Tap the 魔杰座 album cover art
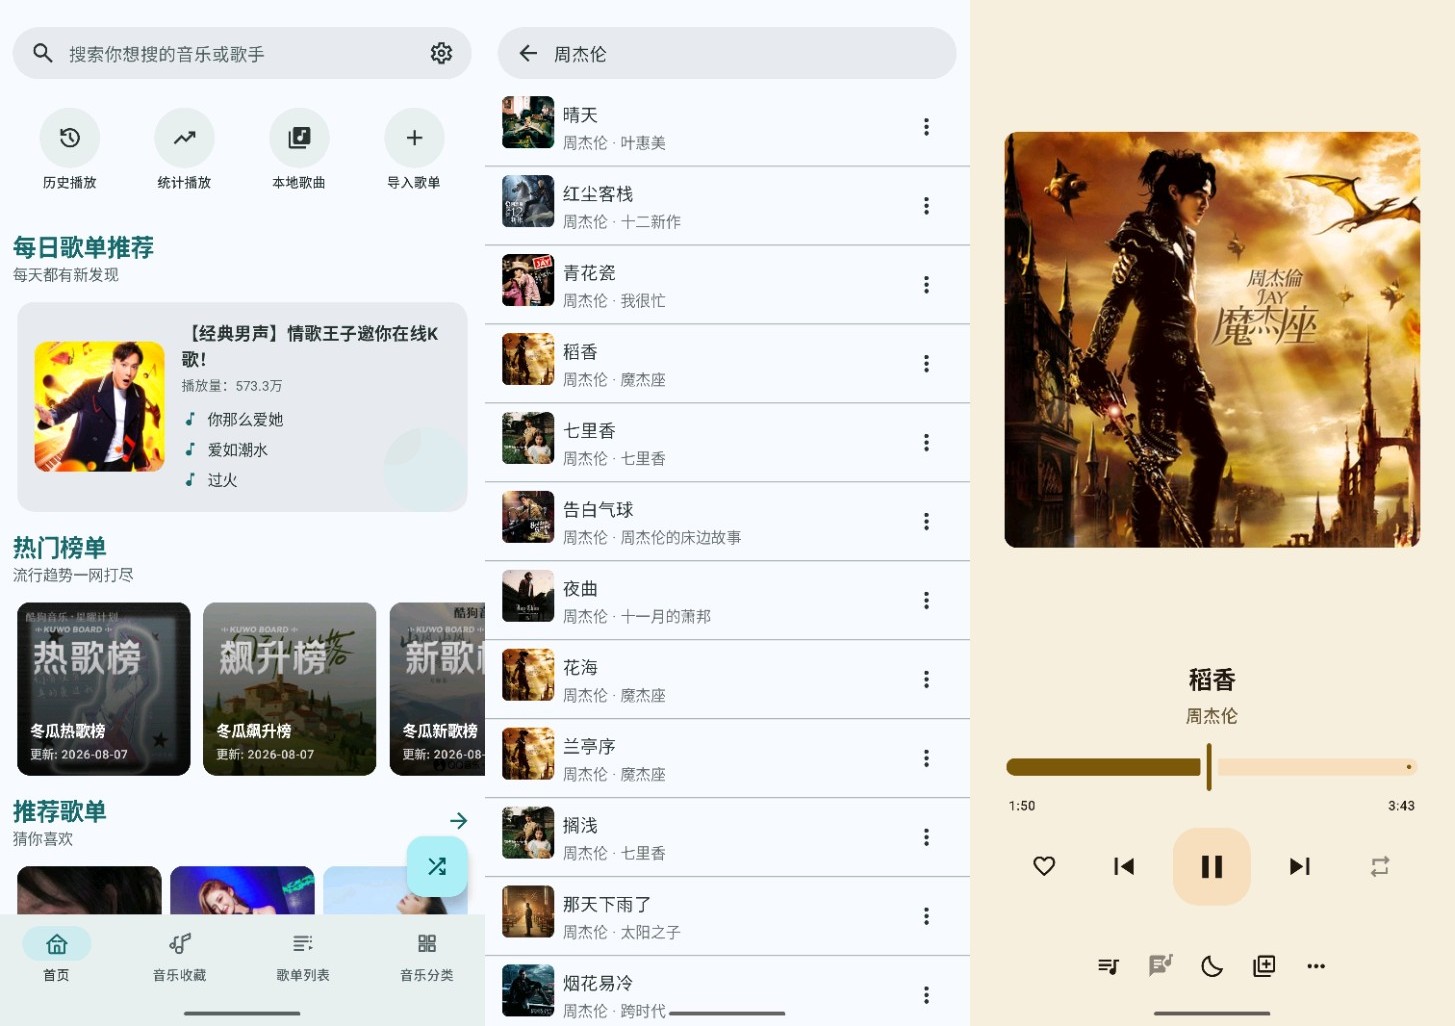The height and width of the screenshot is (1026, 1455). (1212, 340)
